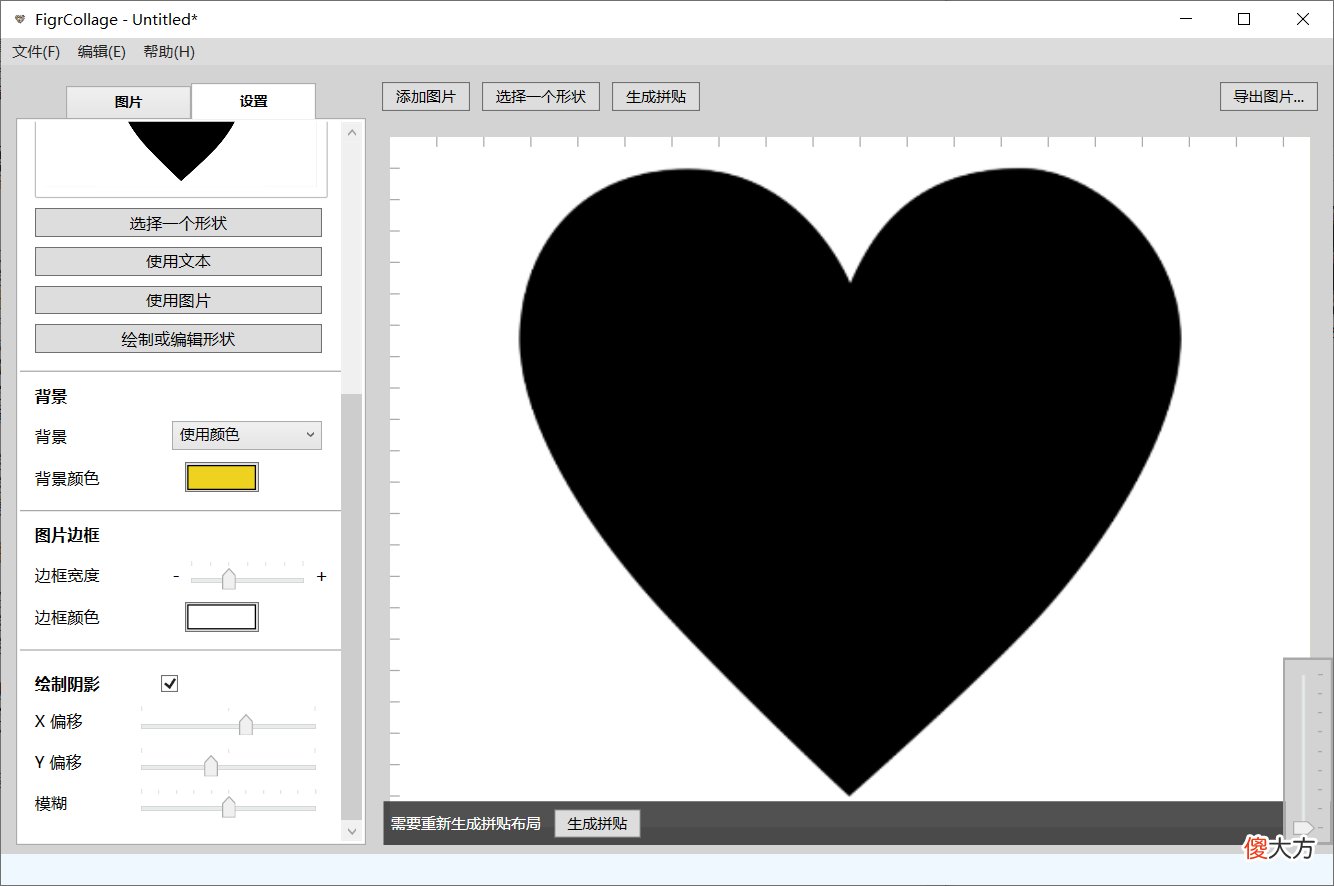Select the 设置 tab

[x=253, y=101]
